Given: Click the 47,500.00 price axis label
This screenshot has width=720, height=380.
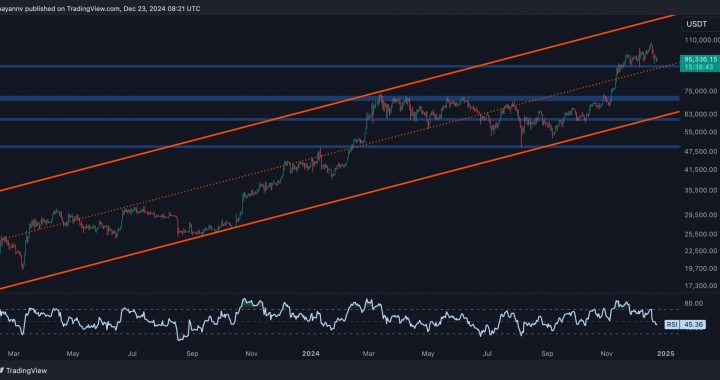Looking at the screenshot, I should click(x=700, y=151).
